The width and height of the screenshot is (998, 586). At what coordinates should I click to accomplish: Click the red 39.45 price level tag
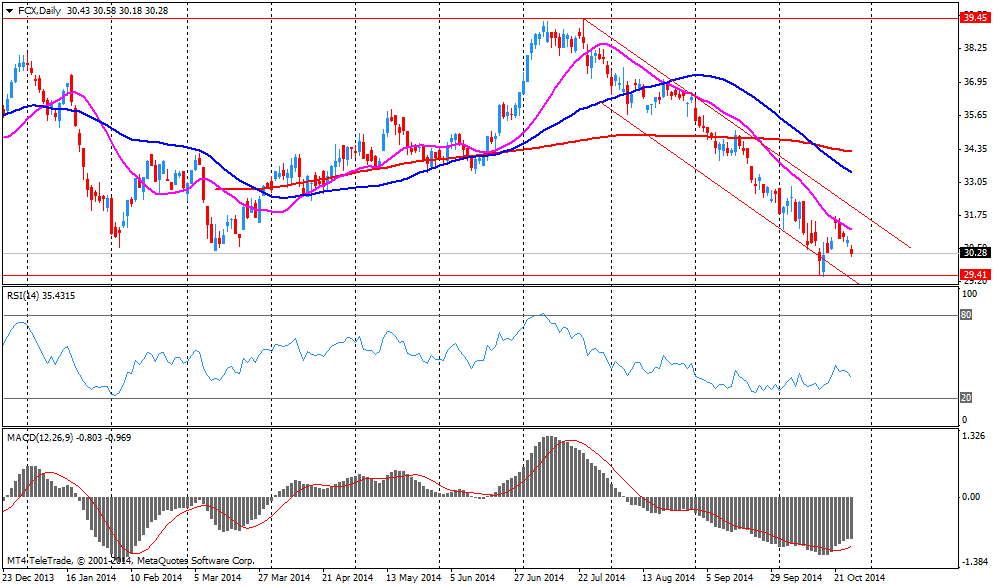pos(974,17)
